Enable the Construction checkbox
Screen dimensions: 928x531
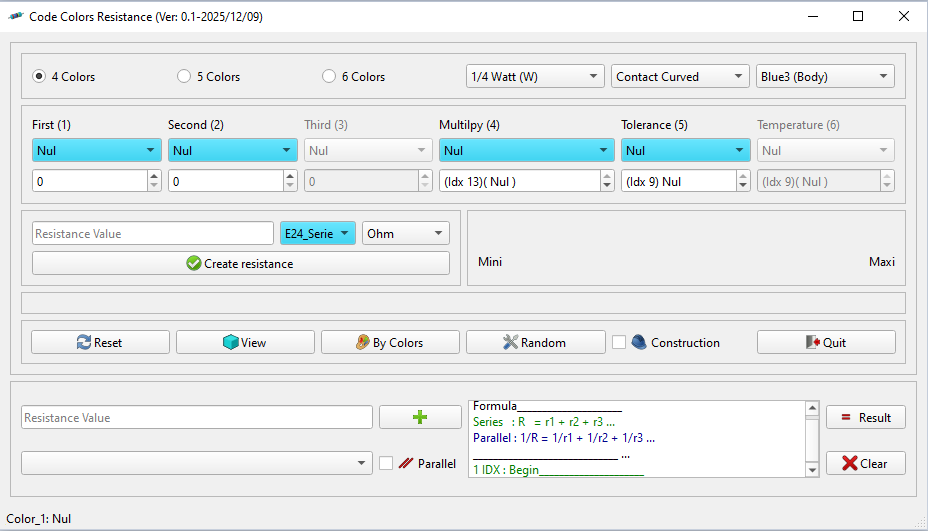coord(619,342)
